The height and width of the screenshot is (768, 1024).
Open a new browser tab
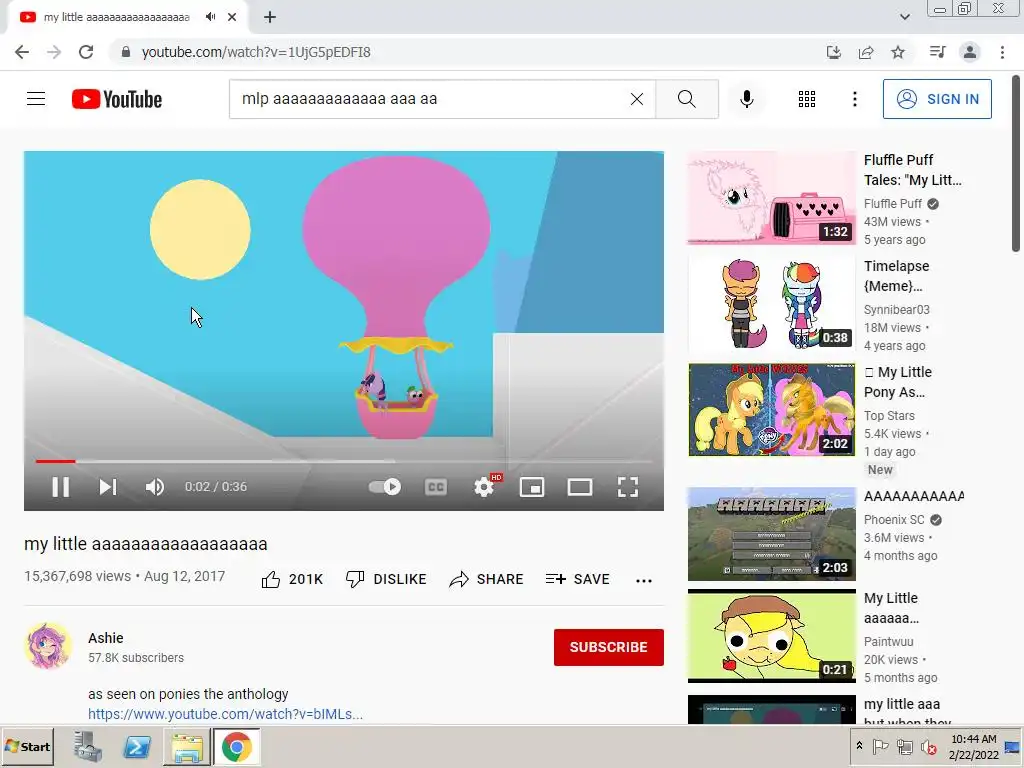click(x=270, y=17)
